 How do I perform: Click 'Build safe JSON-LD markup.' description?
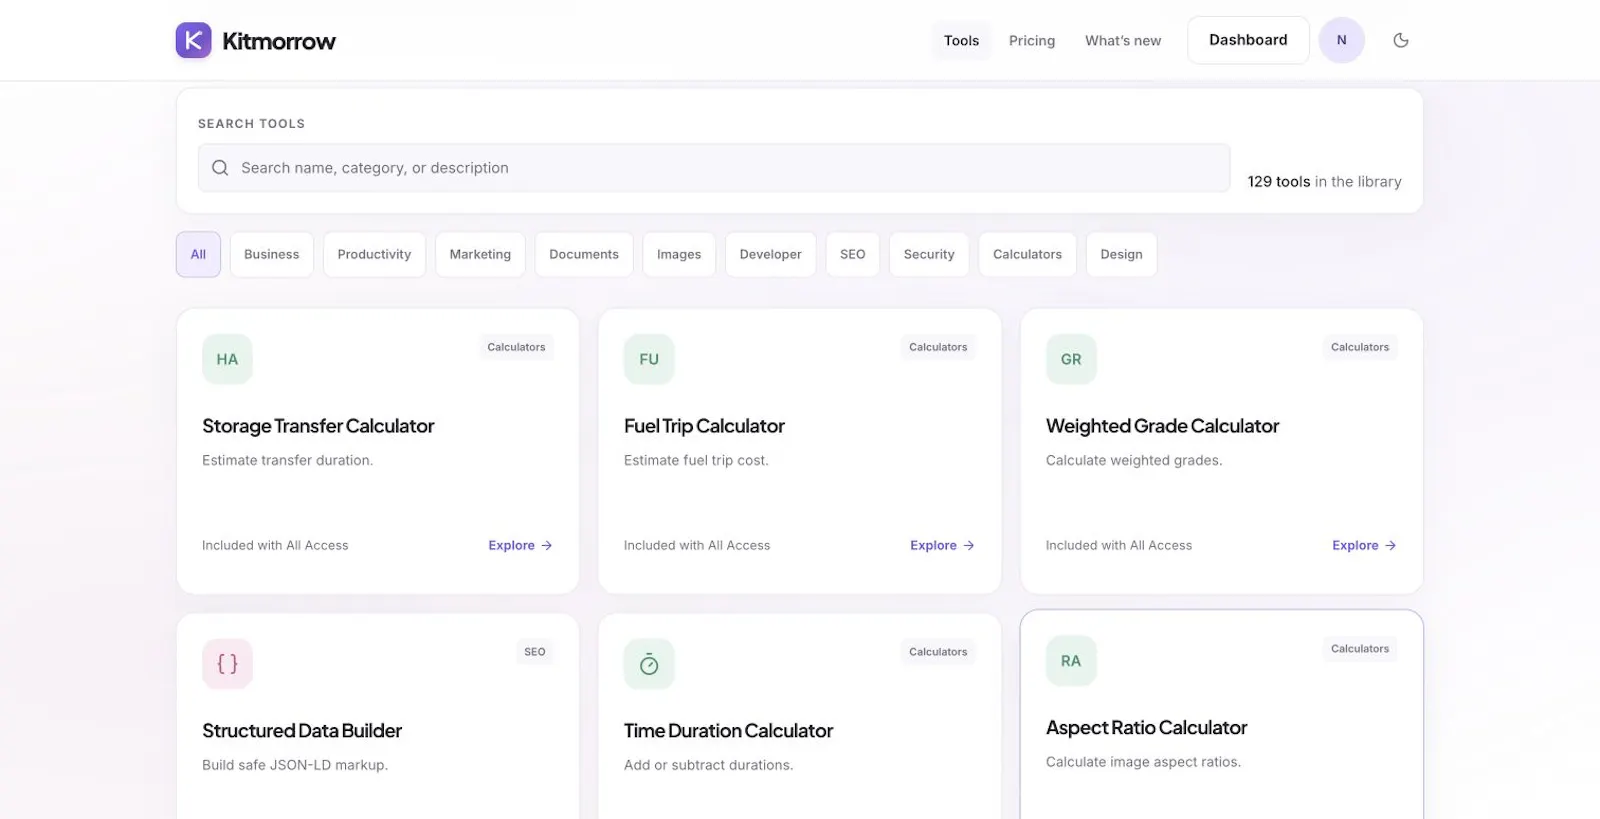coord(295,765)
